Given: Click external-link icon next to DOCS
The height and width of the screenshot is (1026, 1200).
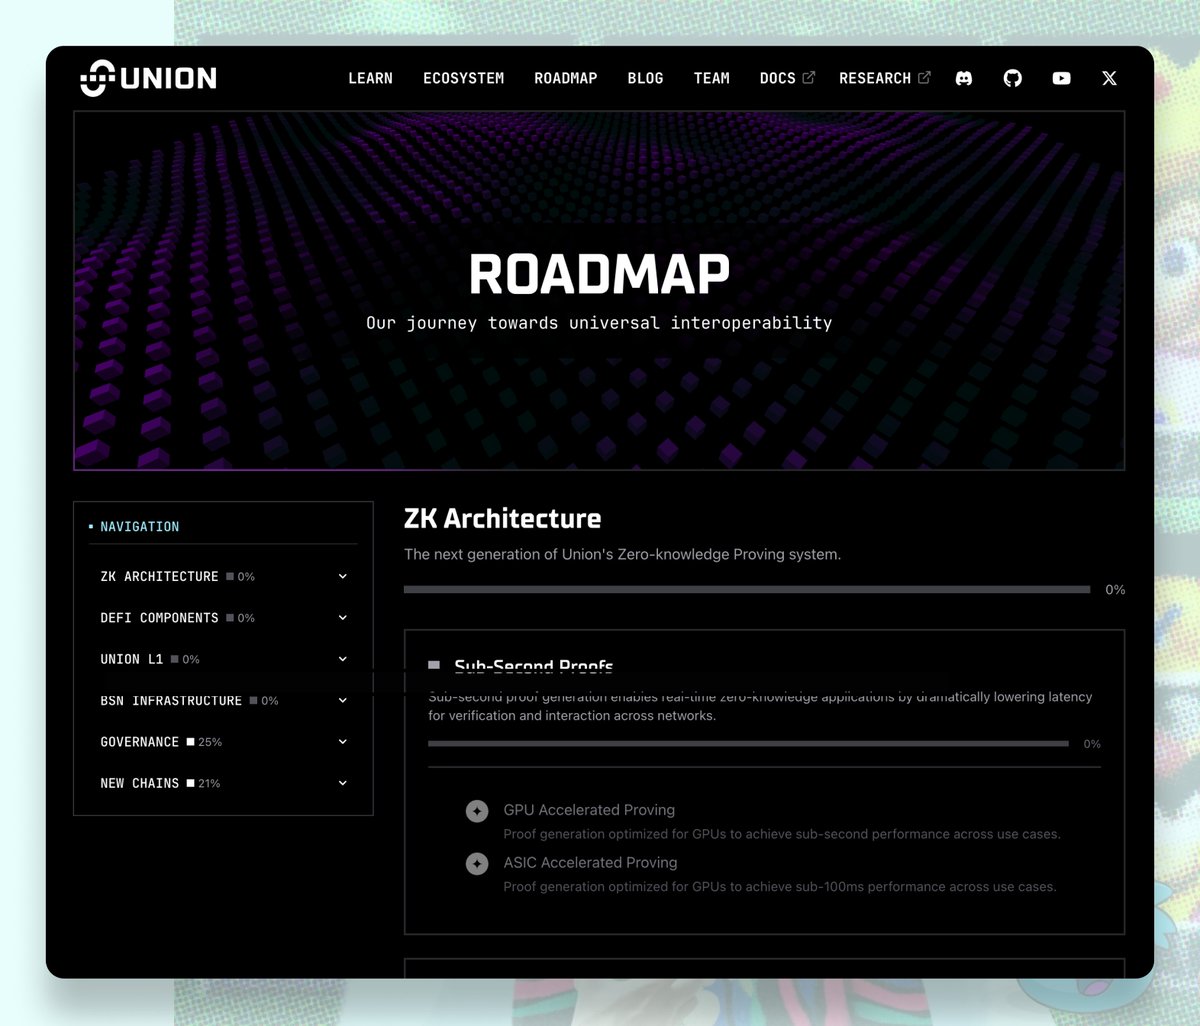Looking at the screenshot, I should (809, 77).
